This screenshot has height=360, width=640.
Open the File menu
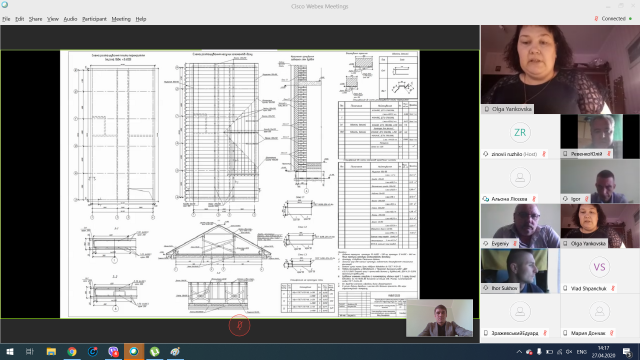[6, 19]
